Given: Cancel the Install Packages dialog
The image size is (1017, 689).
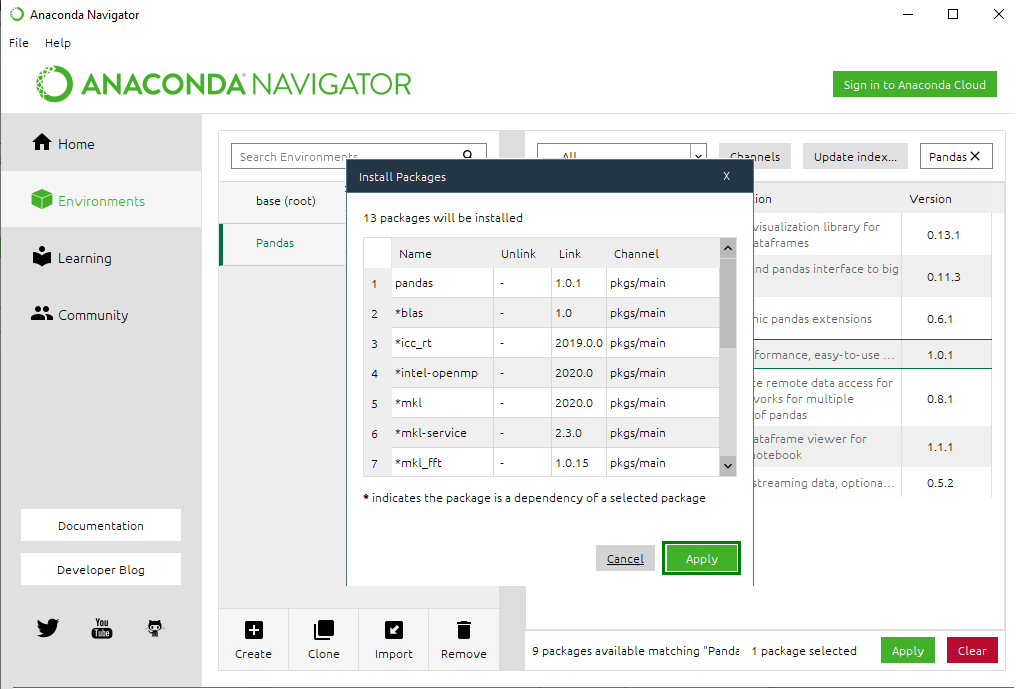Looking at the screenshot, I should [625, 559].
